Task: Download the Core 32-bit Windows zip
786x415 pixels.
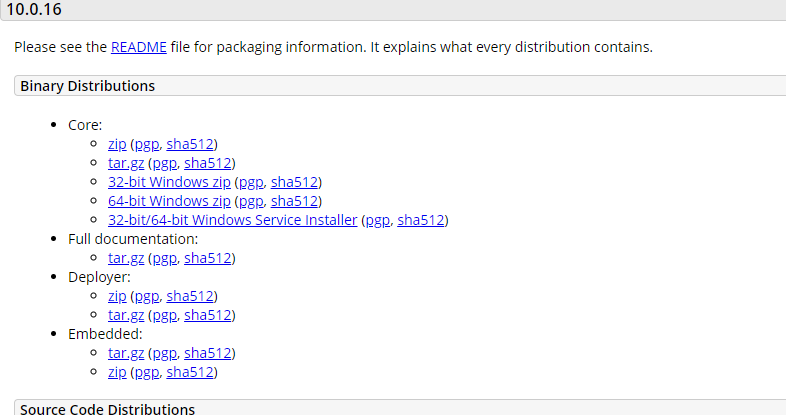Action: pos(169,182)
